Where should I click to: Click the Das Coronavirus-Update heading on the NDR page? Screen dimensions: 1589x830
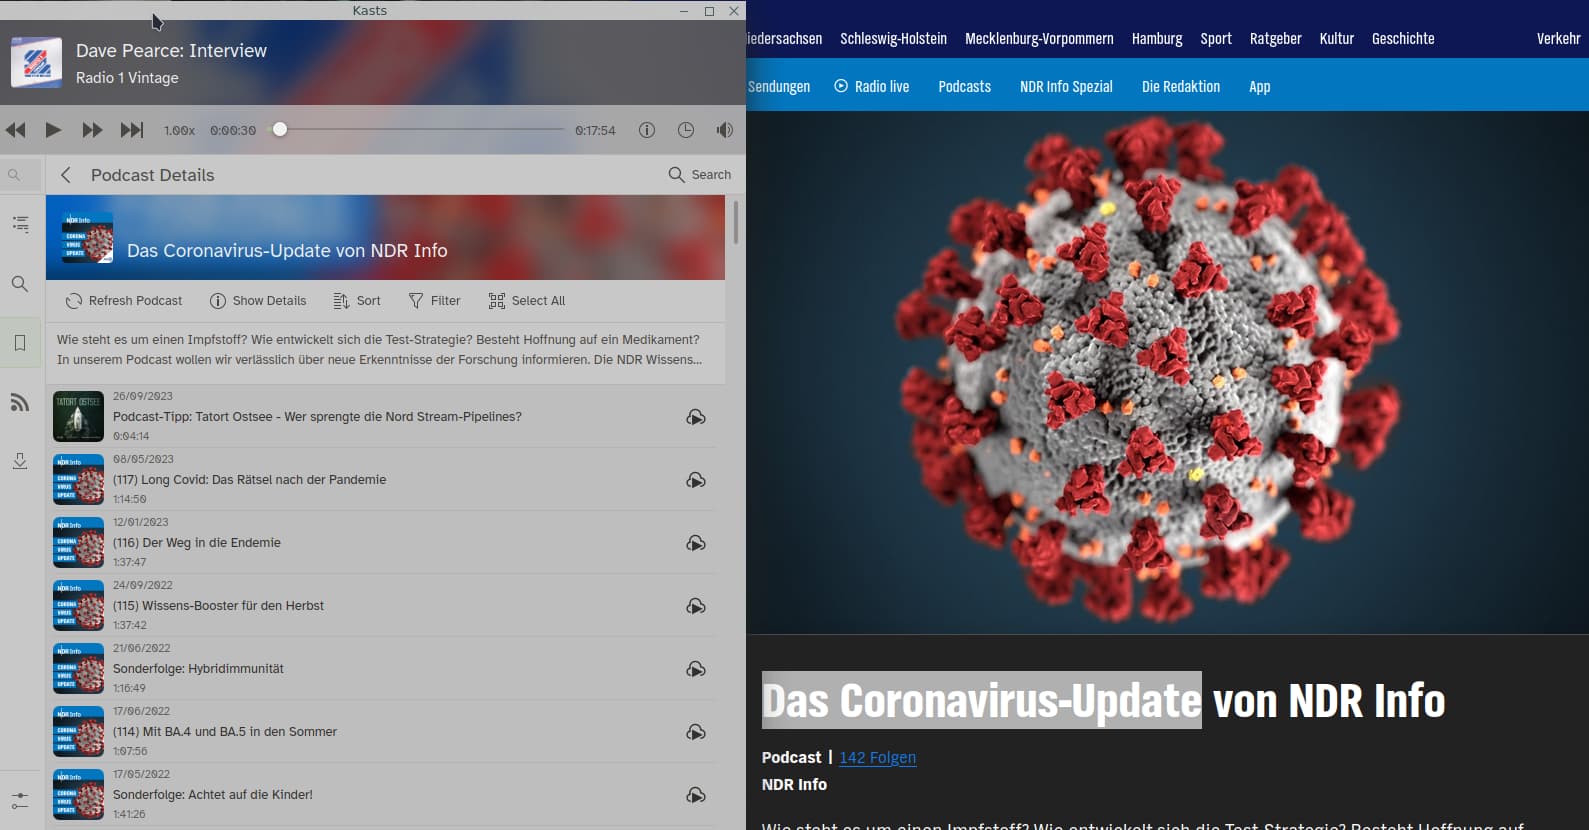(x=1103, y=700)
